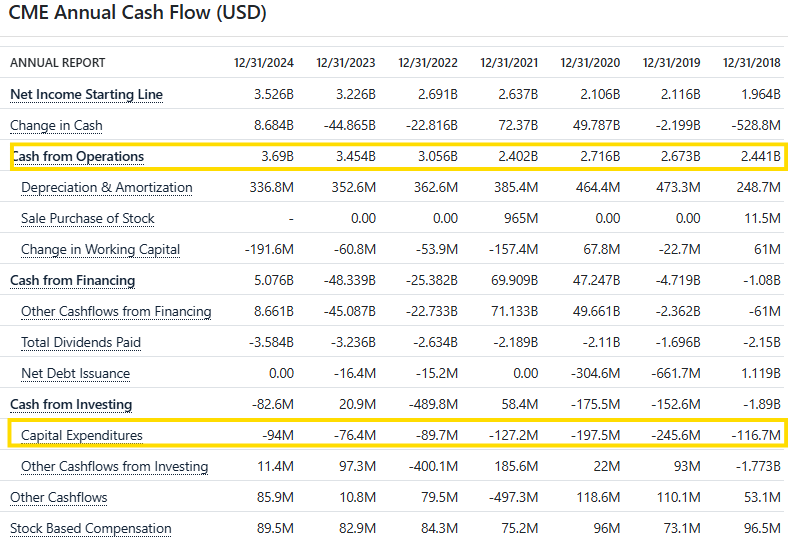Click cash from financing value 5.076B
Viewport: 788px width, 543px height.
[x=274, y=281]
